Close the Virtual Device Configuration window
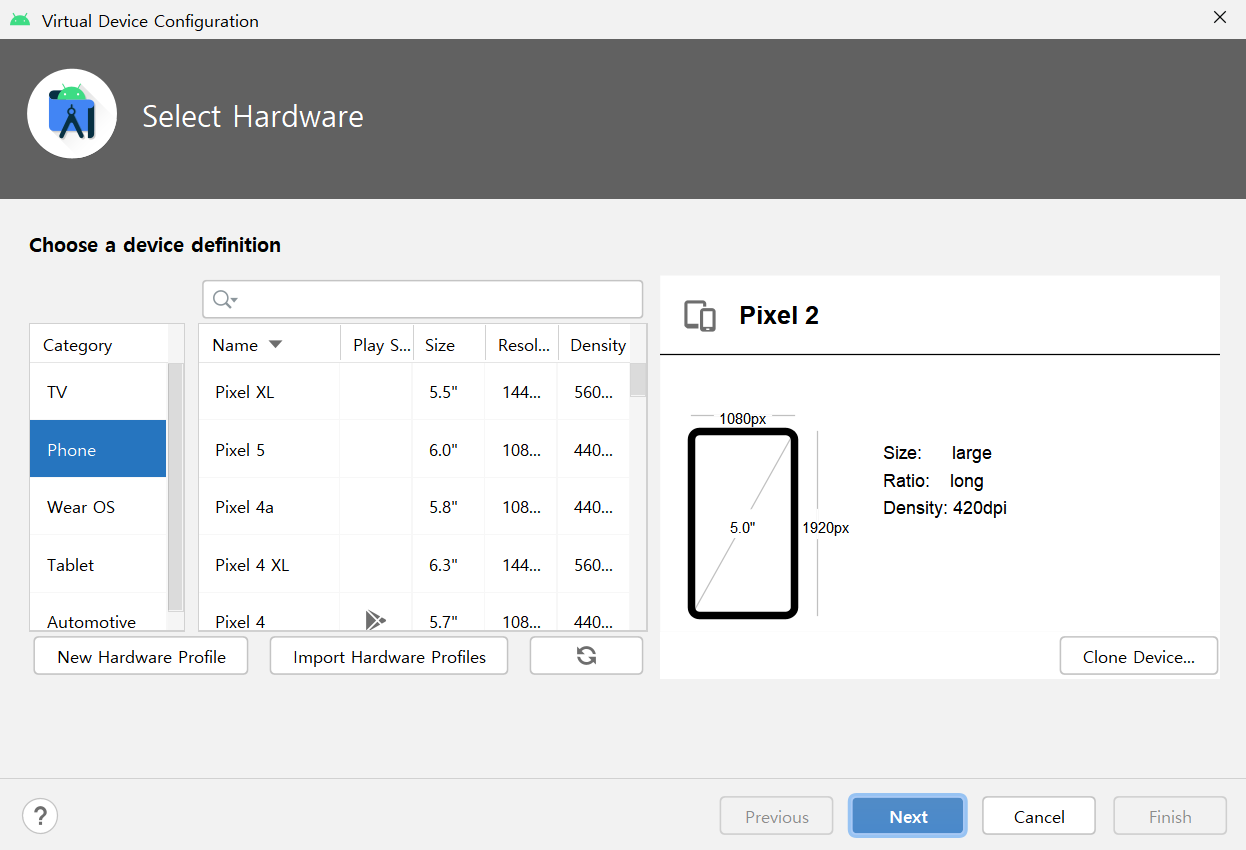This screenshot has height=850, width=1246. coord(1219,17)
